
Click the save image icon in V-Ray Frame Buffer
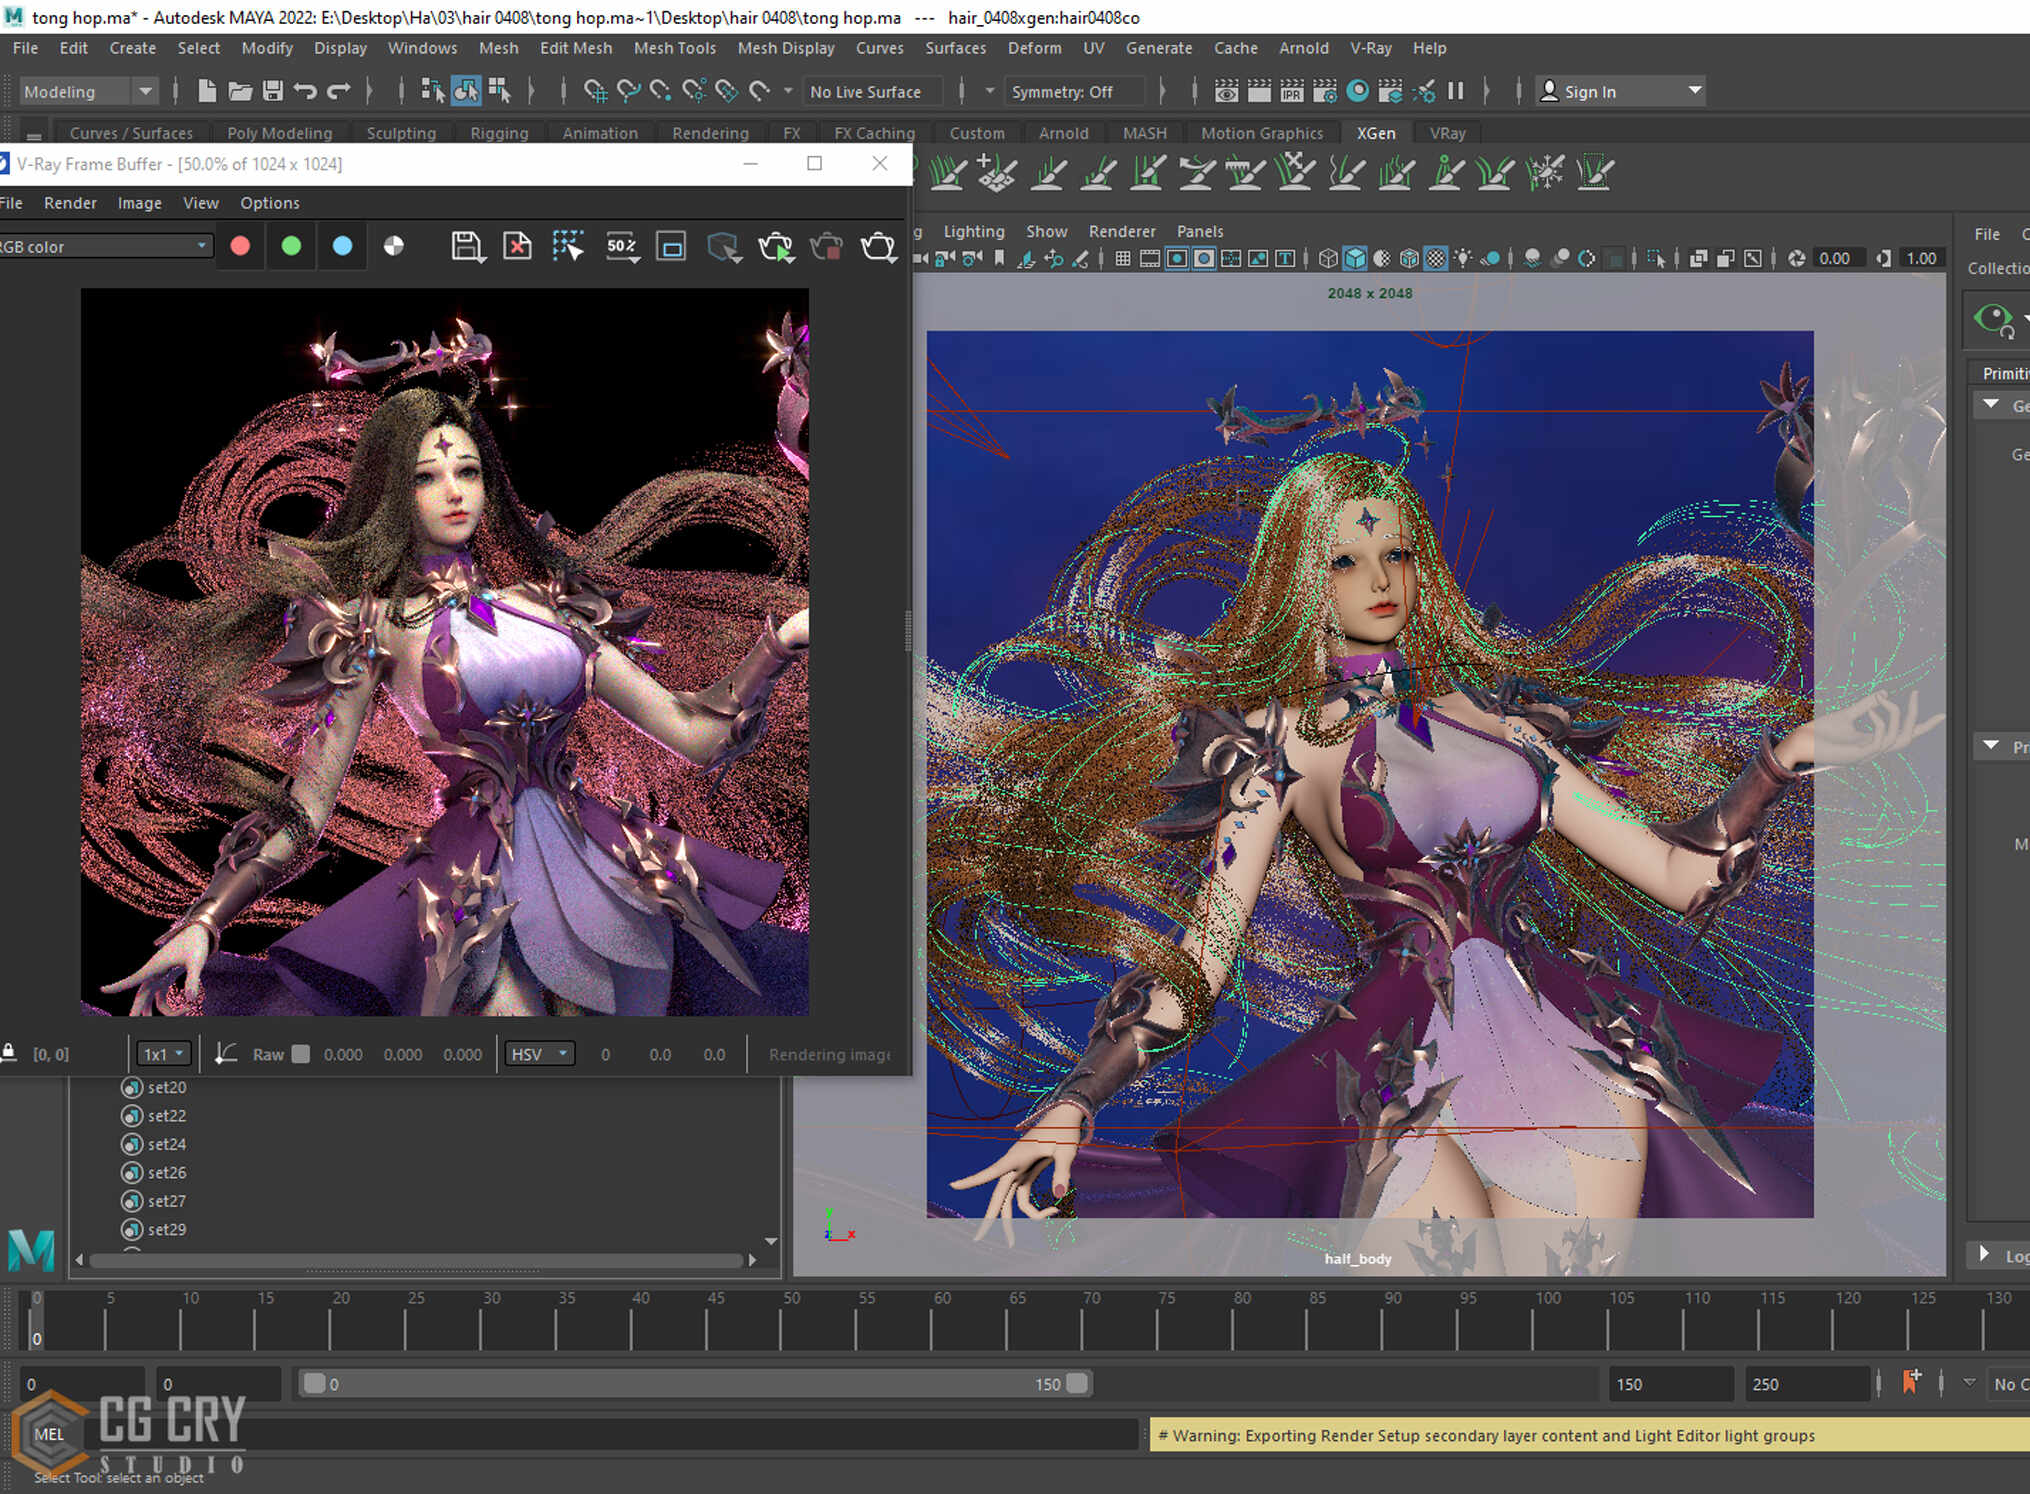467,246
